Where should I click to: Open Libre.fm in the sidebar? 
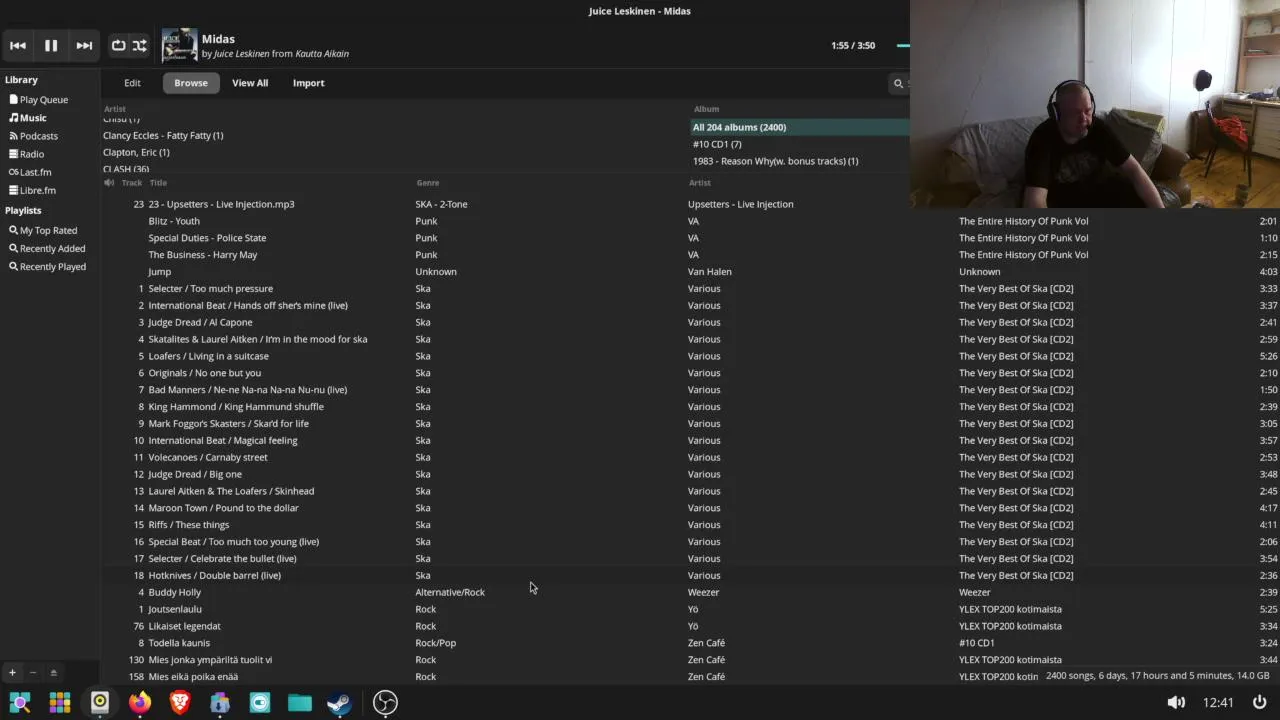coord(38,190)
